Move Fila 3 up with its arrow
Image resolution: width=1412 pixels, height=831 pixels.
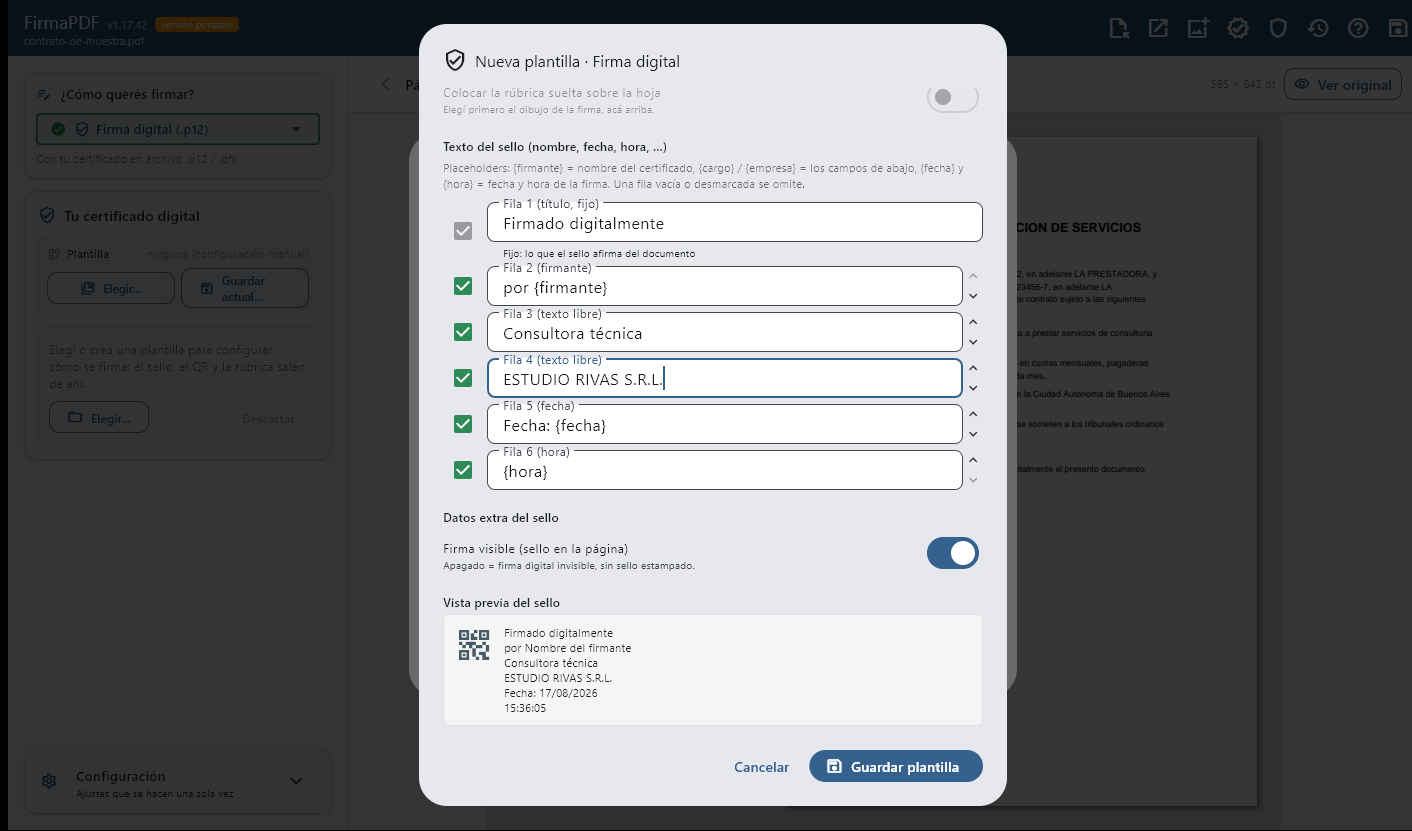[x=973, y=322]
